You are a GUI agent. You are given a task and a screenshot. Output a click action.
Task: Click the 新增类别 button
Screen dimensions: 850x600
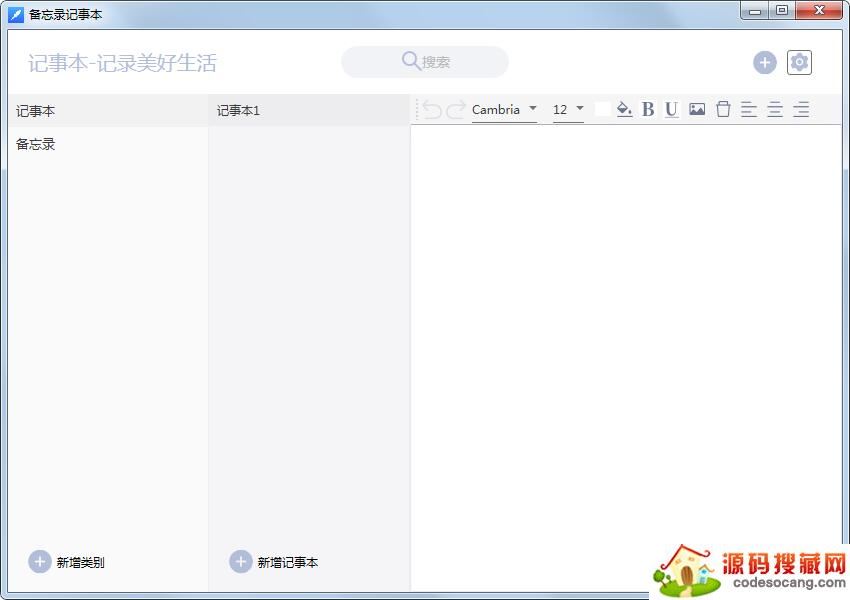coord(67,562)
